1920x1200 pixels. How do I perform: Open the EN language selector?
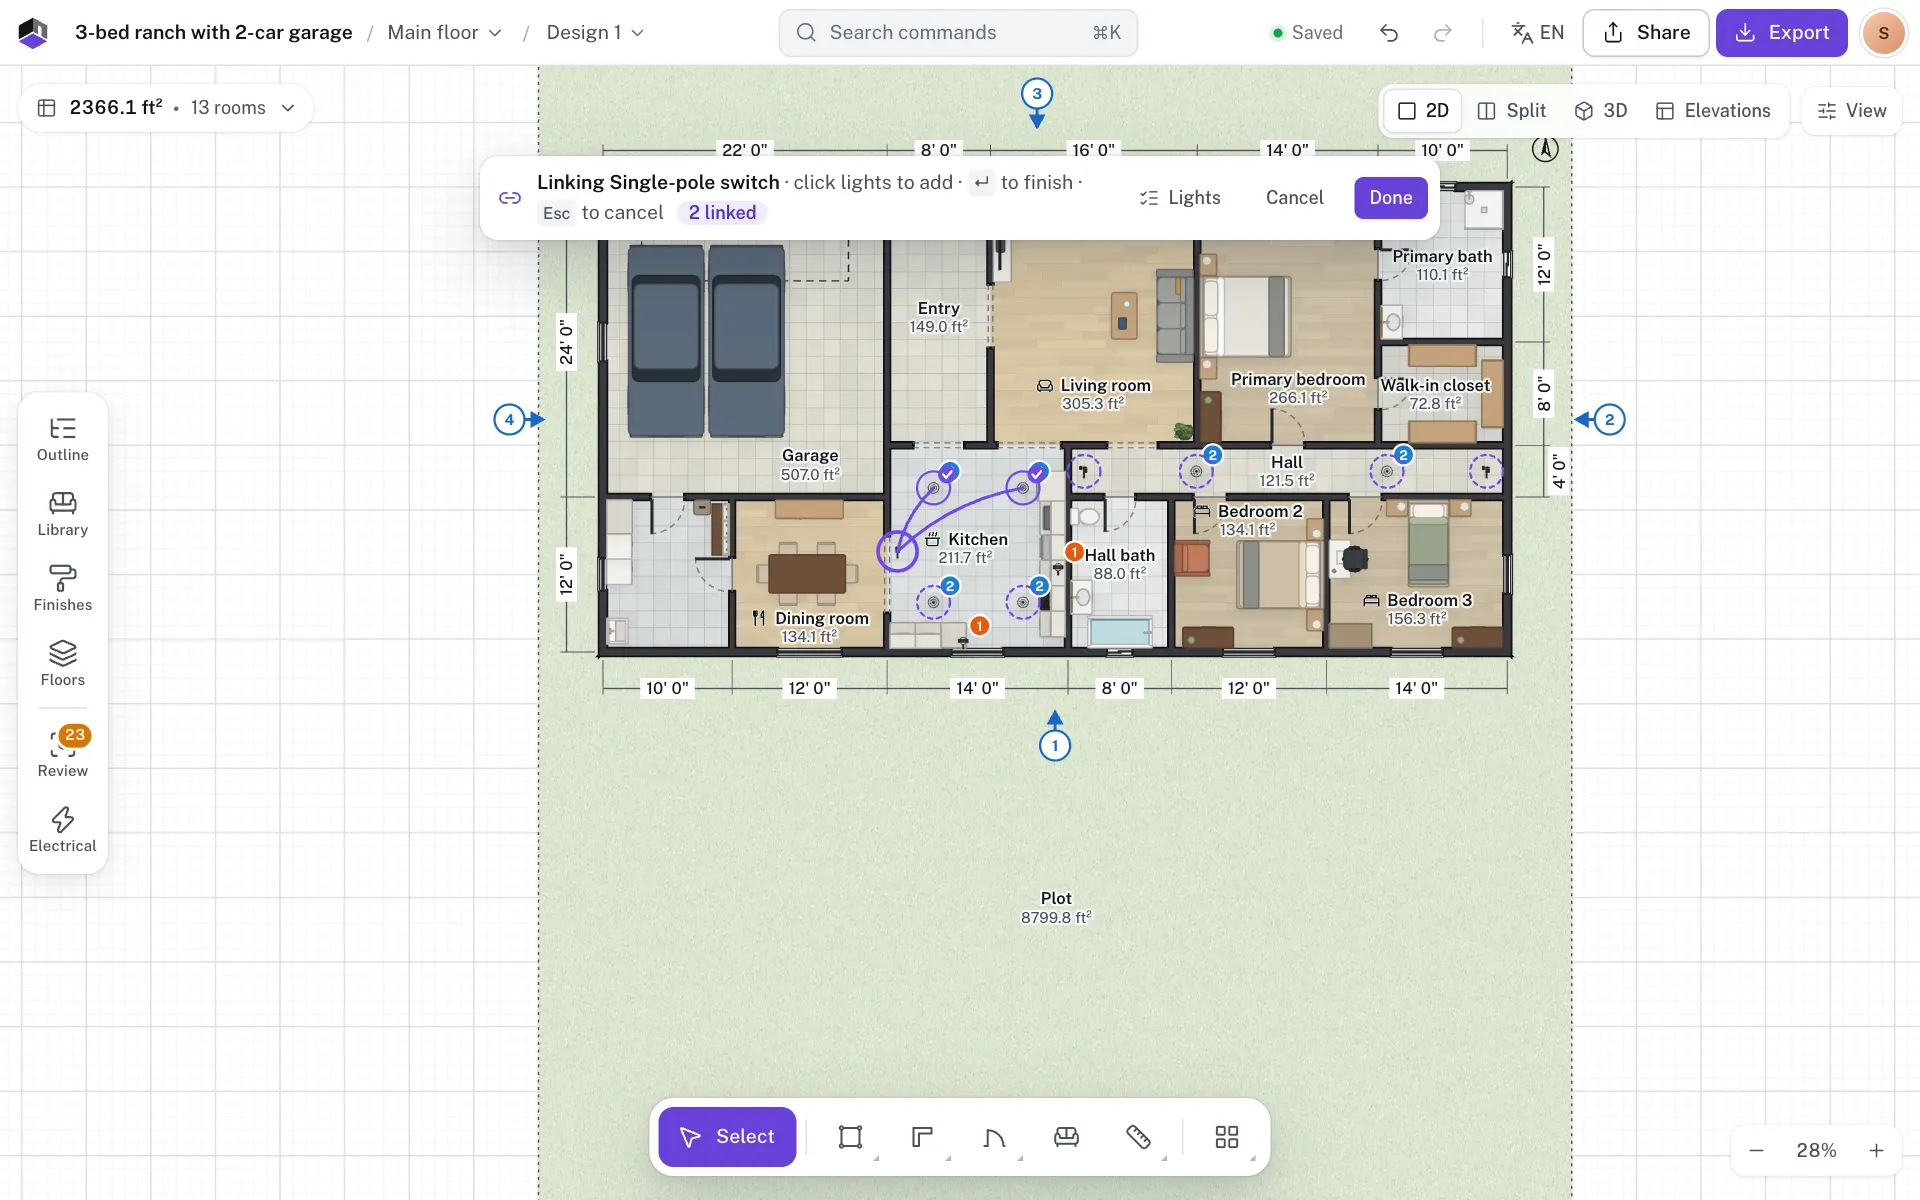1537,33
